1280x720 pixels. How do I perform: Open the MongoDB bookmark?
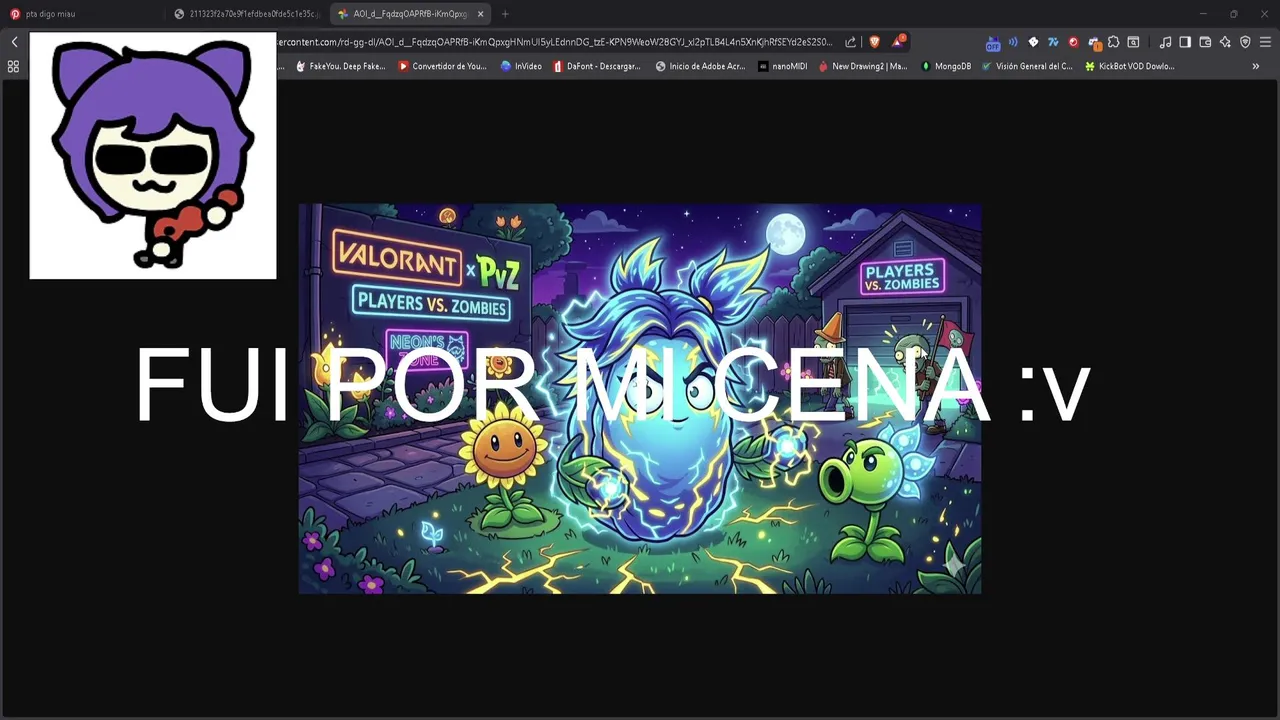pos(946,66)
